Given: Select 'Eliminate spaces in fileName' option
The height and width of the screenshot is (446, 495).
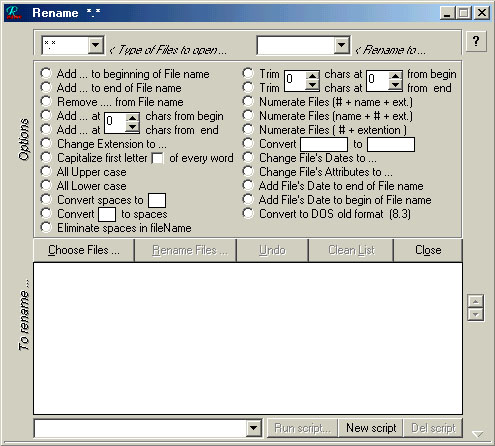Looking at the screenshot, I should pyautogui.click(x=46, y=227).
